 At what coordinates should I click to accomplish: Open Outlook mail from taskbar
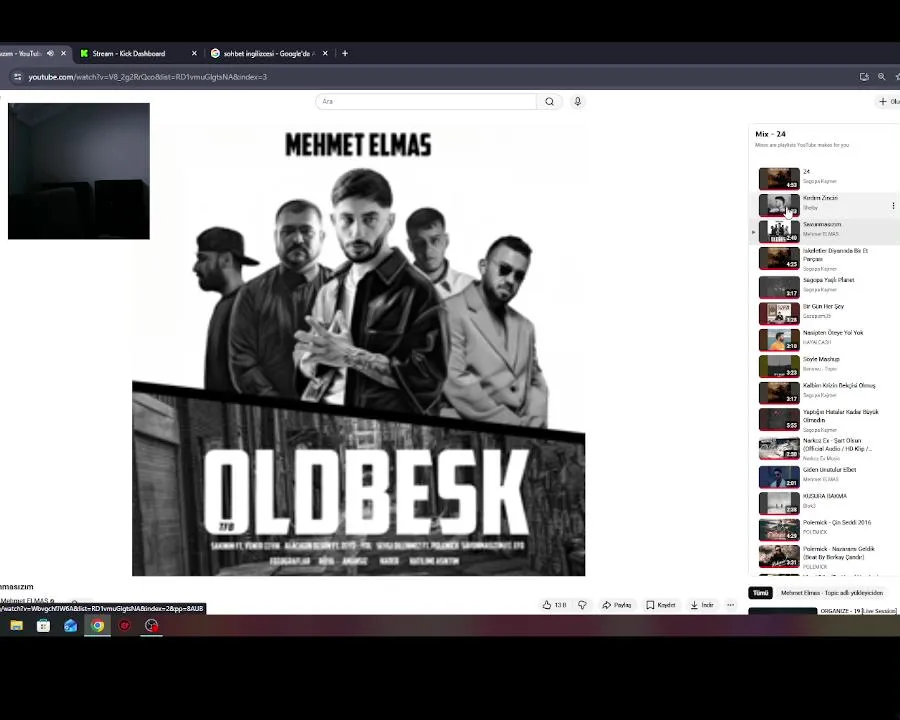[71, 625]
